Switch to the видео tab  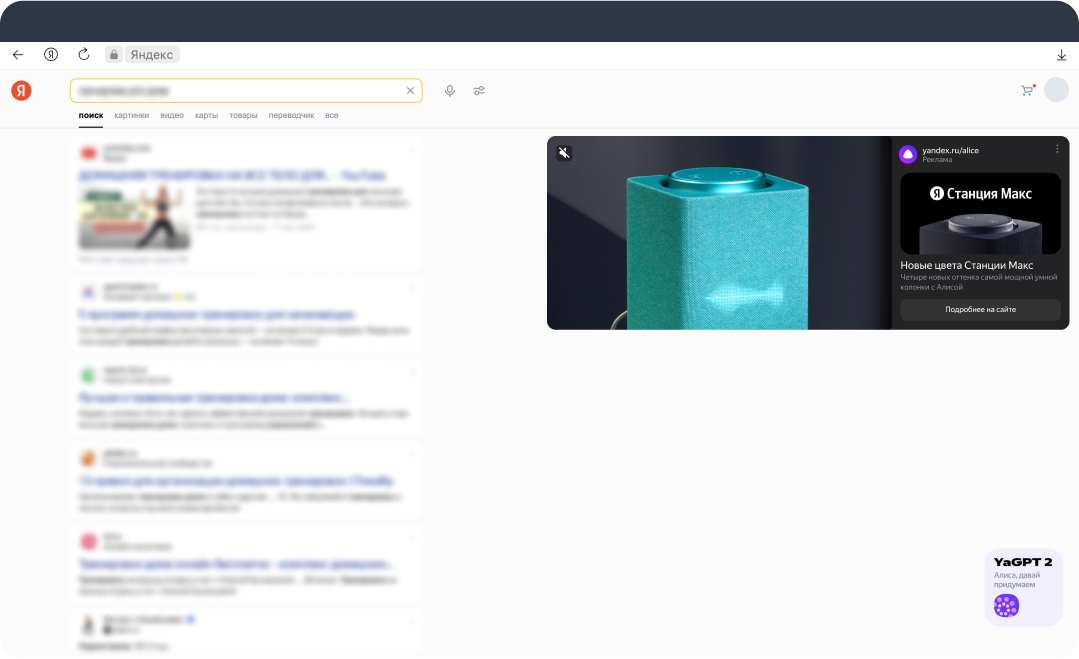172,116
